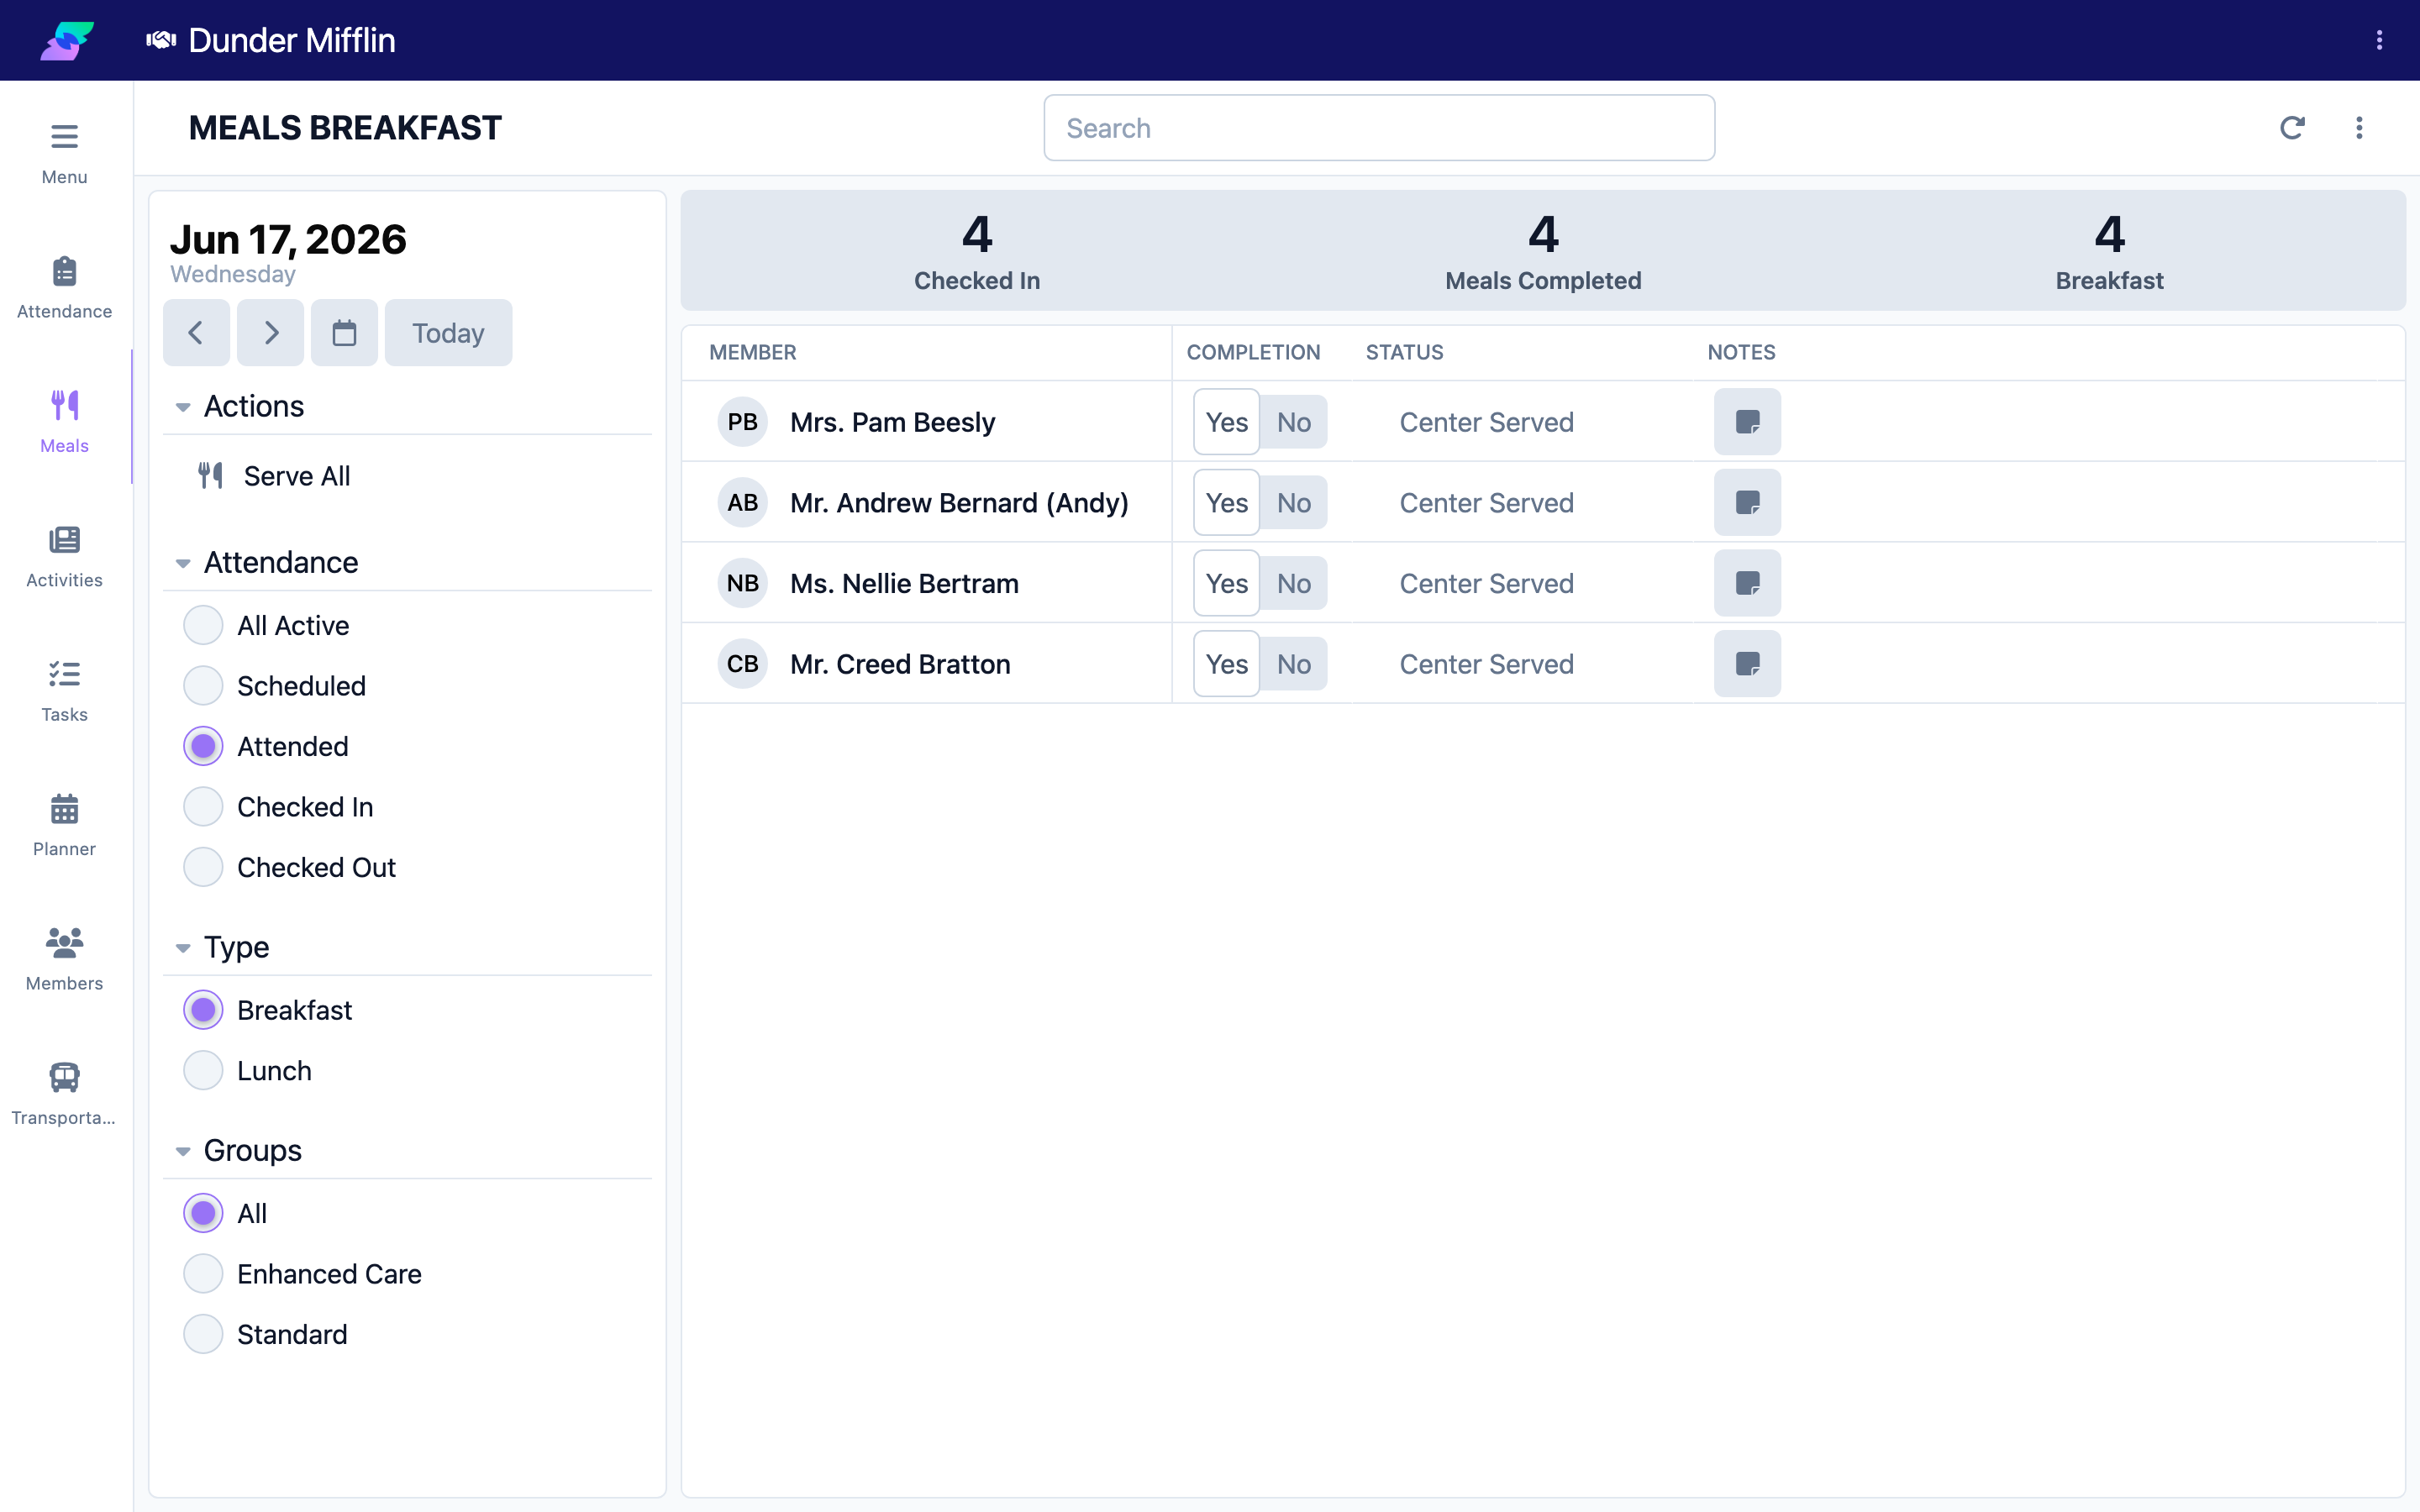Set Creed Bratton completion to No

pos(1293,664)
